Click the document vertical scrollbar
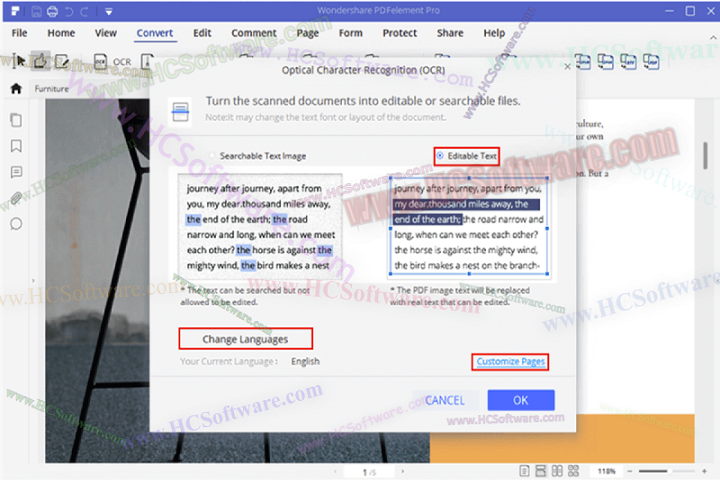The image size is (720, 480). tap(705, 156)
